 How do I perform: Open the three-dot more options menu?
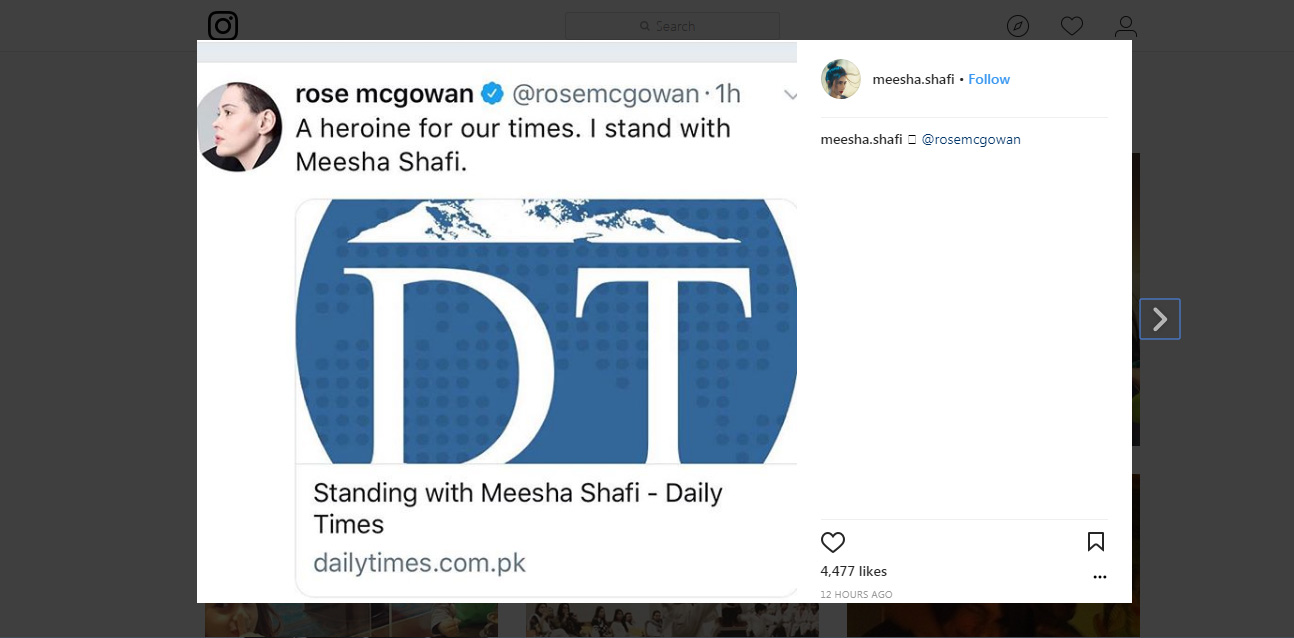pyautogui.click(x=1100, y=577)
